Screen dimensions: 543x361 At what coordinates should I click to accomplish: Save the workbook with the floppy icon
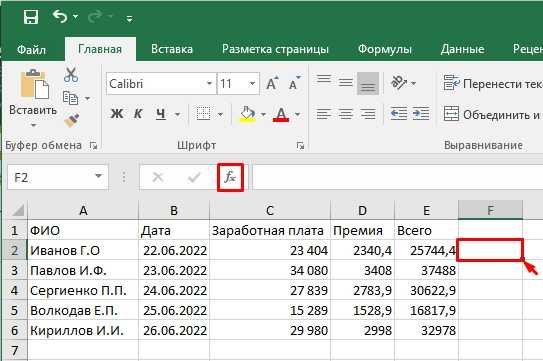[x=30, y=16]
